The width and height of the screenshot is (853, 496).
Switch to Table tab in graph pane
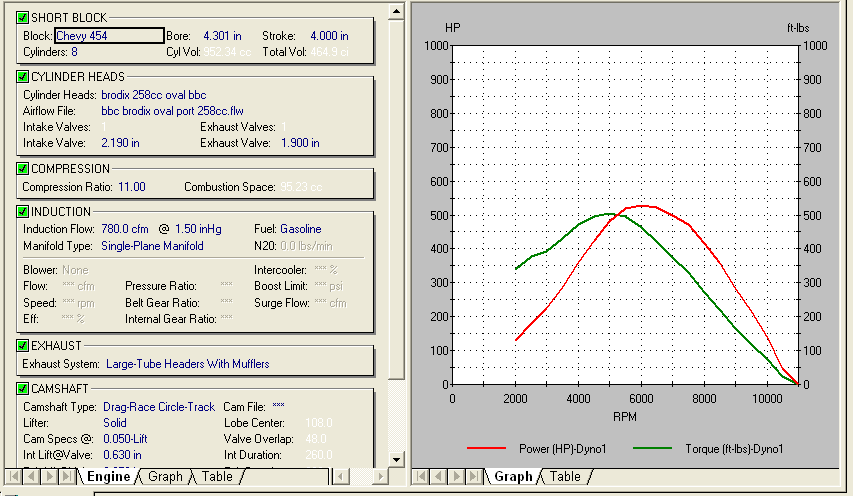(565, 477)
